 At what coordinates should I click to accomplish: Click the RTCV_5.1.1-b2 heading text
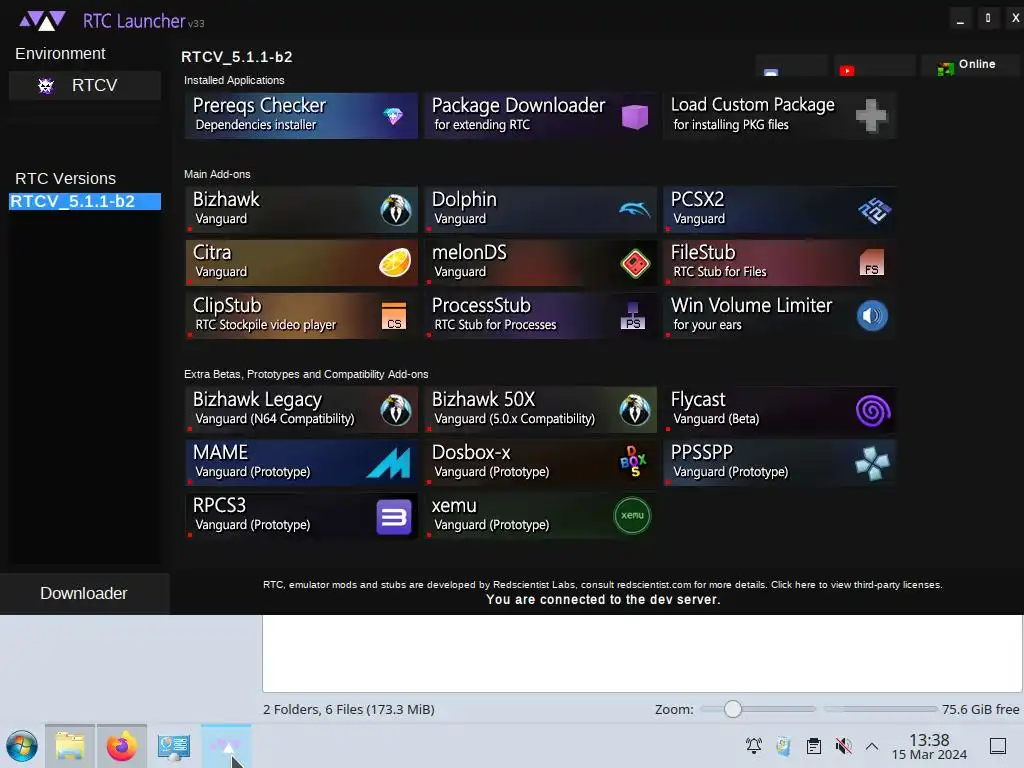(x=236, y=57)
